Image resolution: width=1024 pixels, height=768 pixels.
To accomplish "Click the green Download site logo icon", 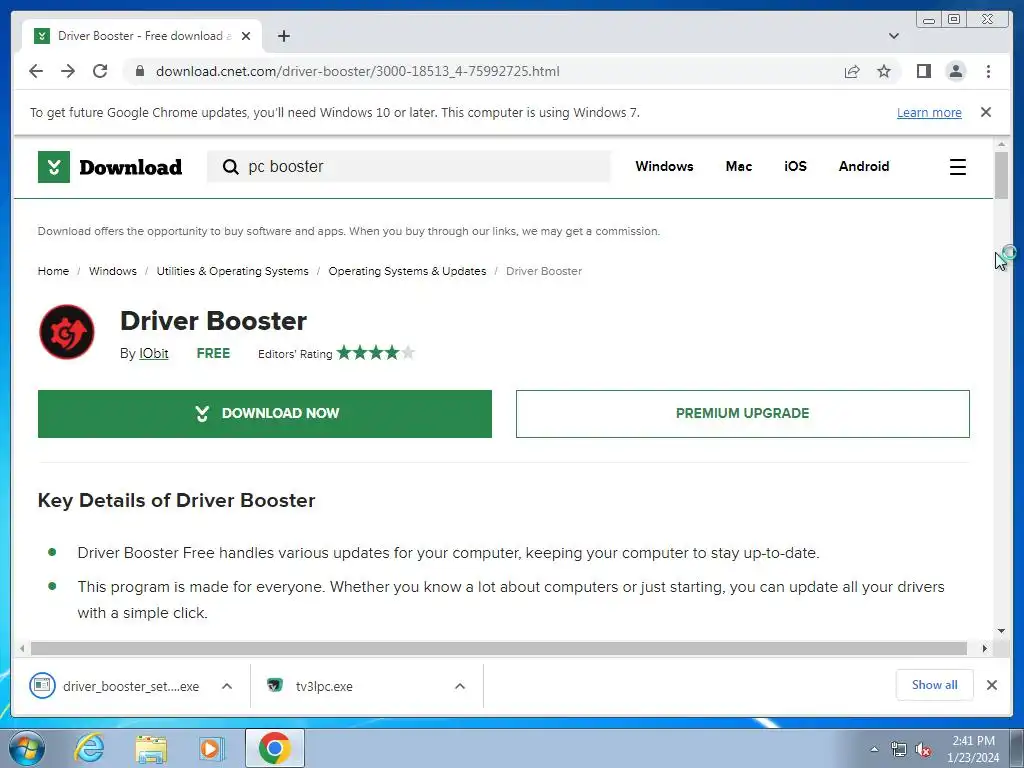I will click(x=54, y=167).
